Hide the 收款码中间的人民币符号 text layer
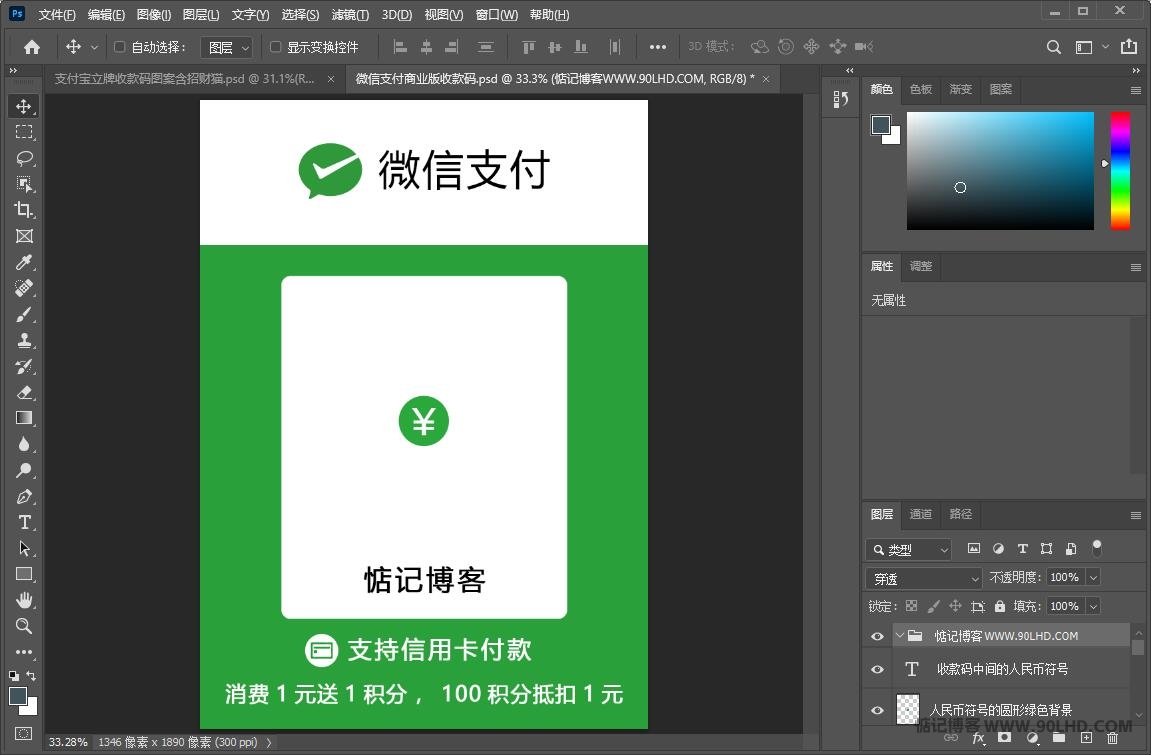 tap(877, 669)
